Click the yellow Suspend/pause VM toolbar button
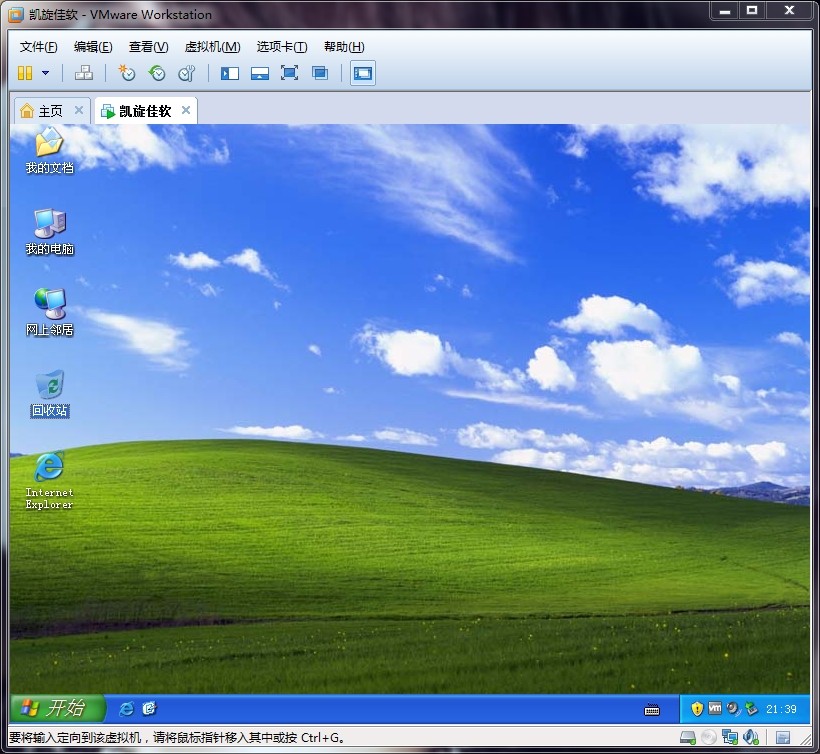This screenshot has width=820, height=754. point(25,73)
